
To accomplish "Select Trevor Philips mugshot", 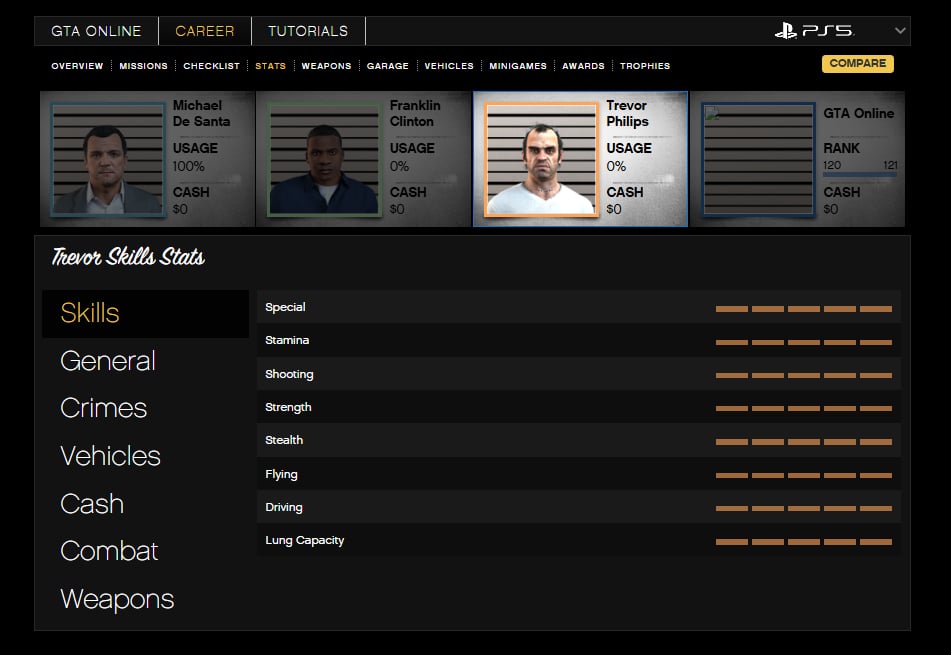I will [541, 160].
